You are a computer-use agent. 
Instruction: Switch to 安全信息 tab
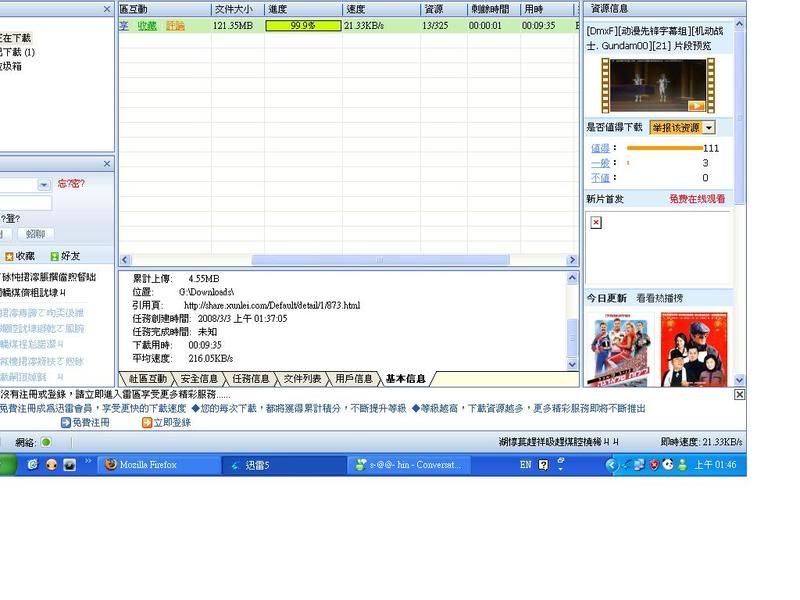coord(199,379)
